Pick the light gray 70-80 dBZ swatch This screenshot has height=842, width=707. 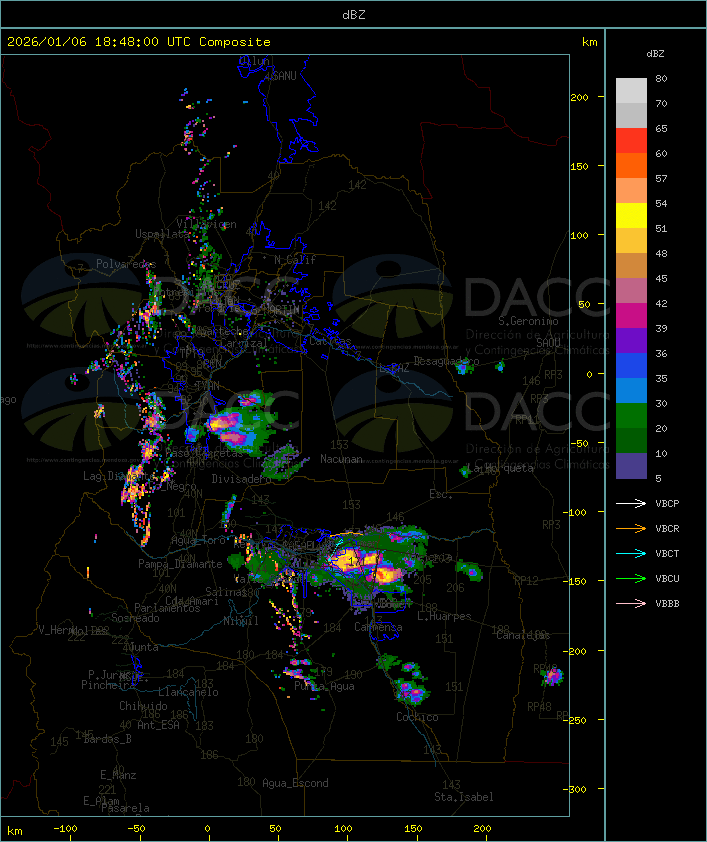coord(631,91)
